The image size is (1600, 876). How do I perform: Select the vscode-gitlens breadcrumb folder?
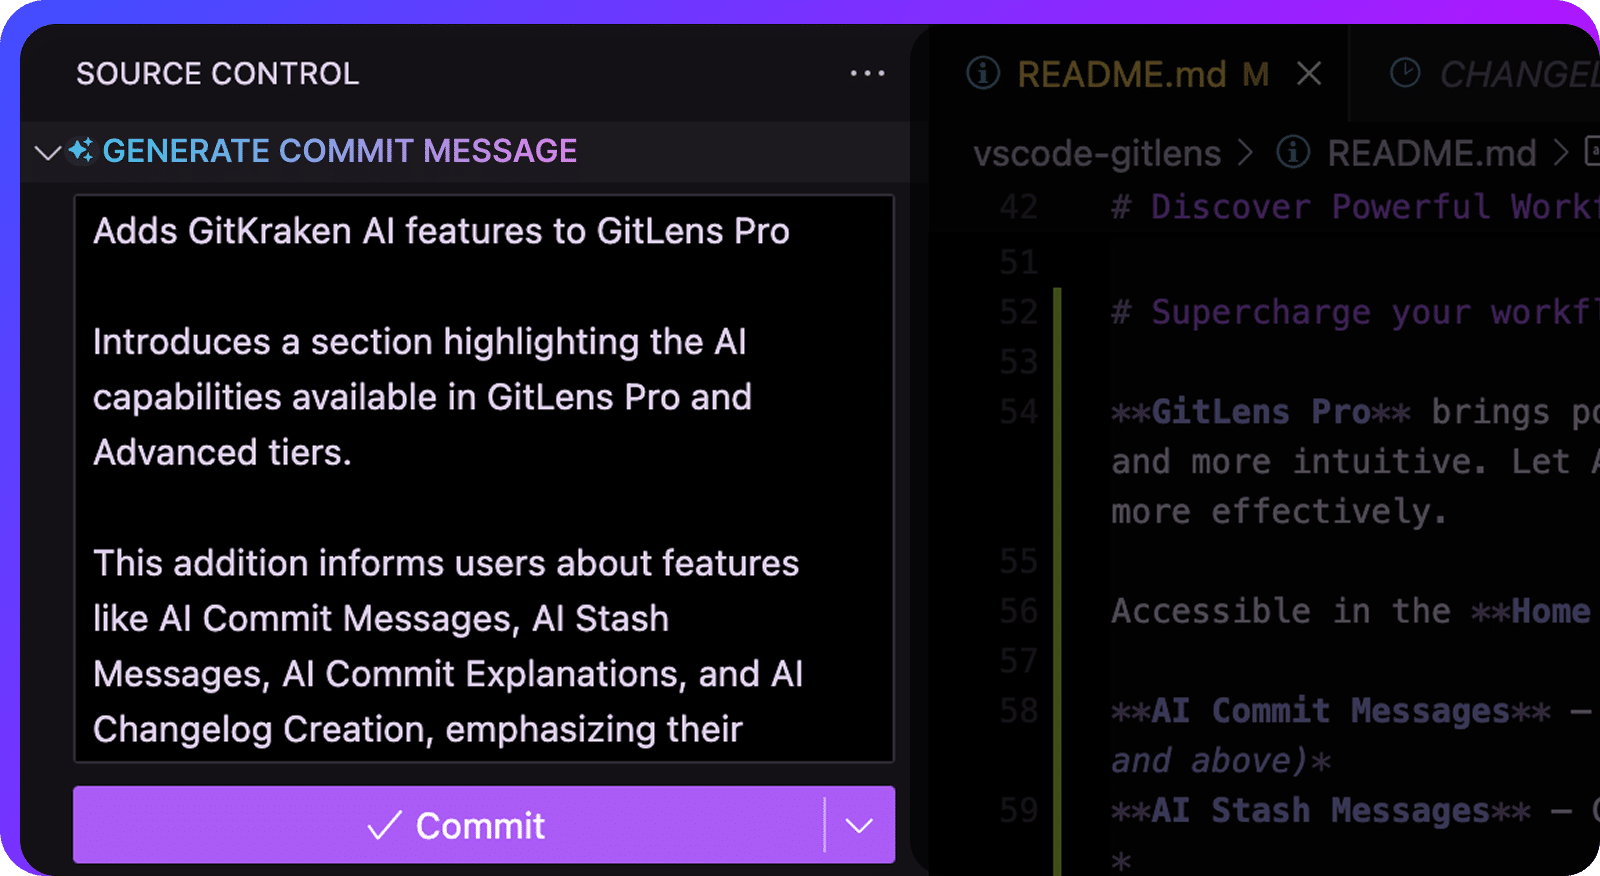(x=1097, y=153)
